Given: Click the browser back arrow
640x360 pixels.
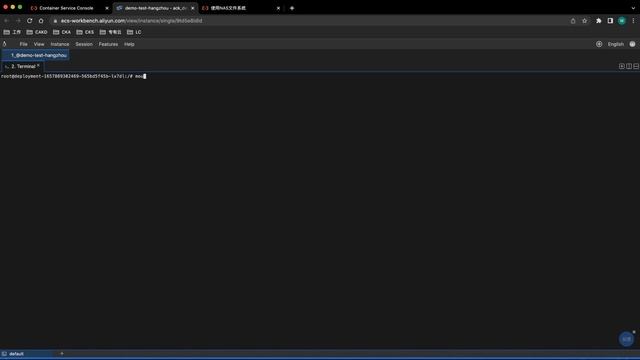Looking at the screenshot, I should tap(7, 20).
